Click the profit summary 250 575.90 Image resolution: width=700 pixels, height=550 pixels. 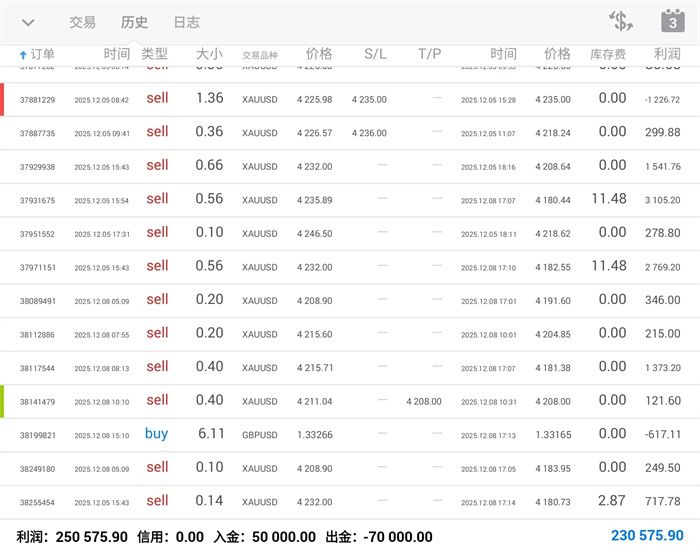[92, 537]
